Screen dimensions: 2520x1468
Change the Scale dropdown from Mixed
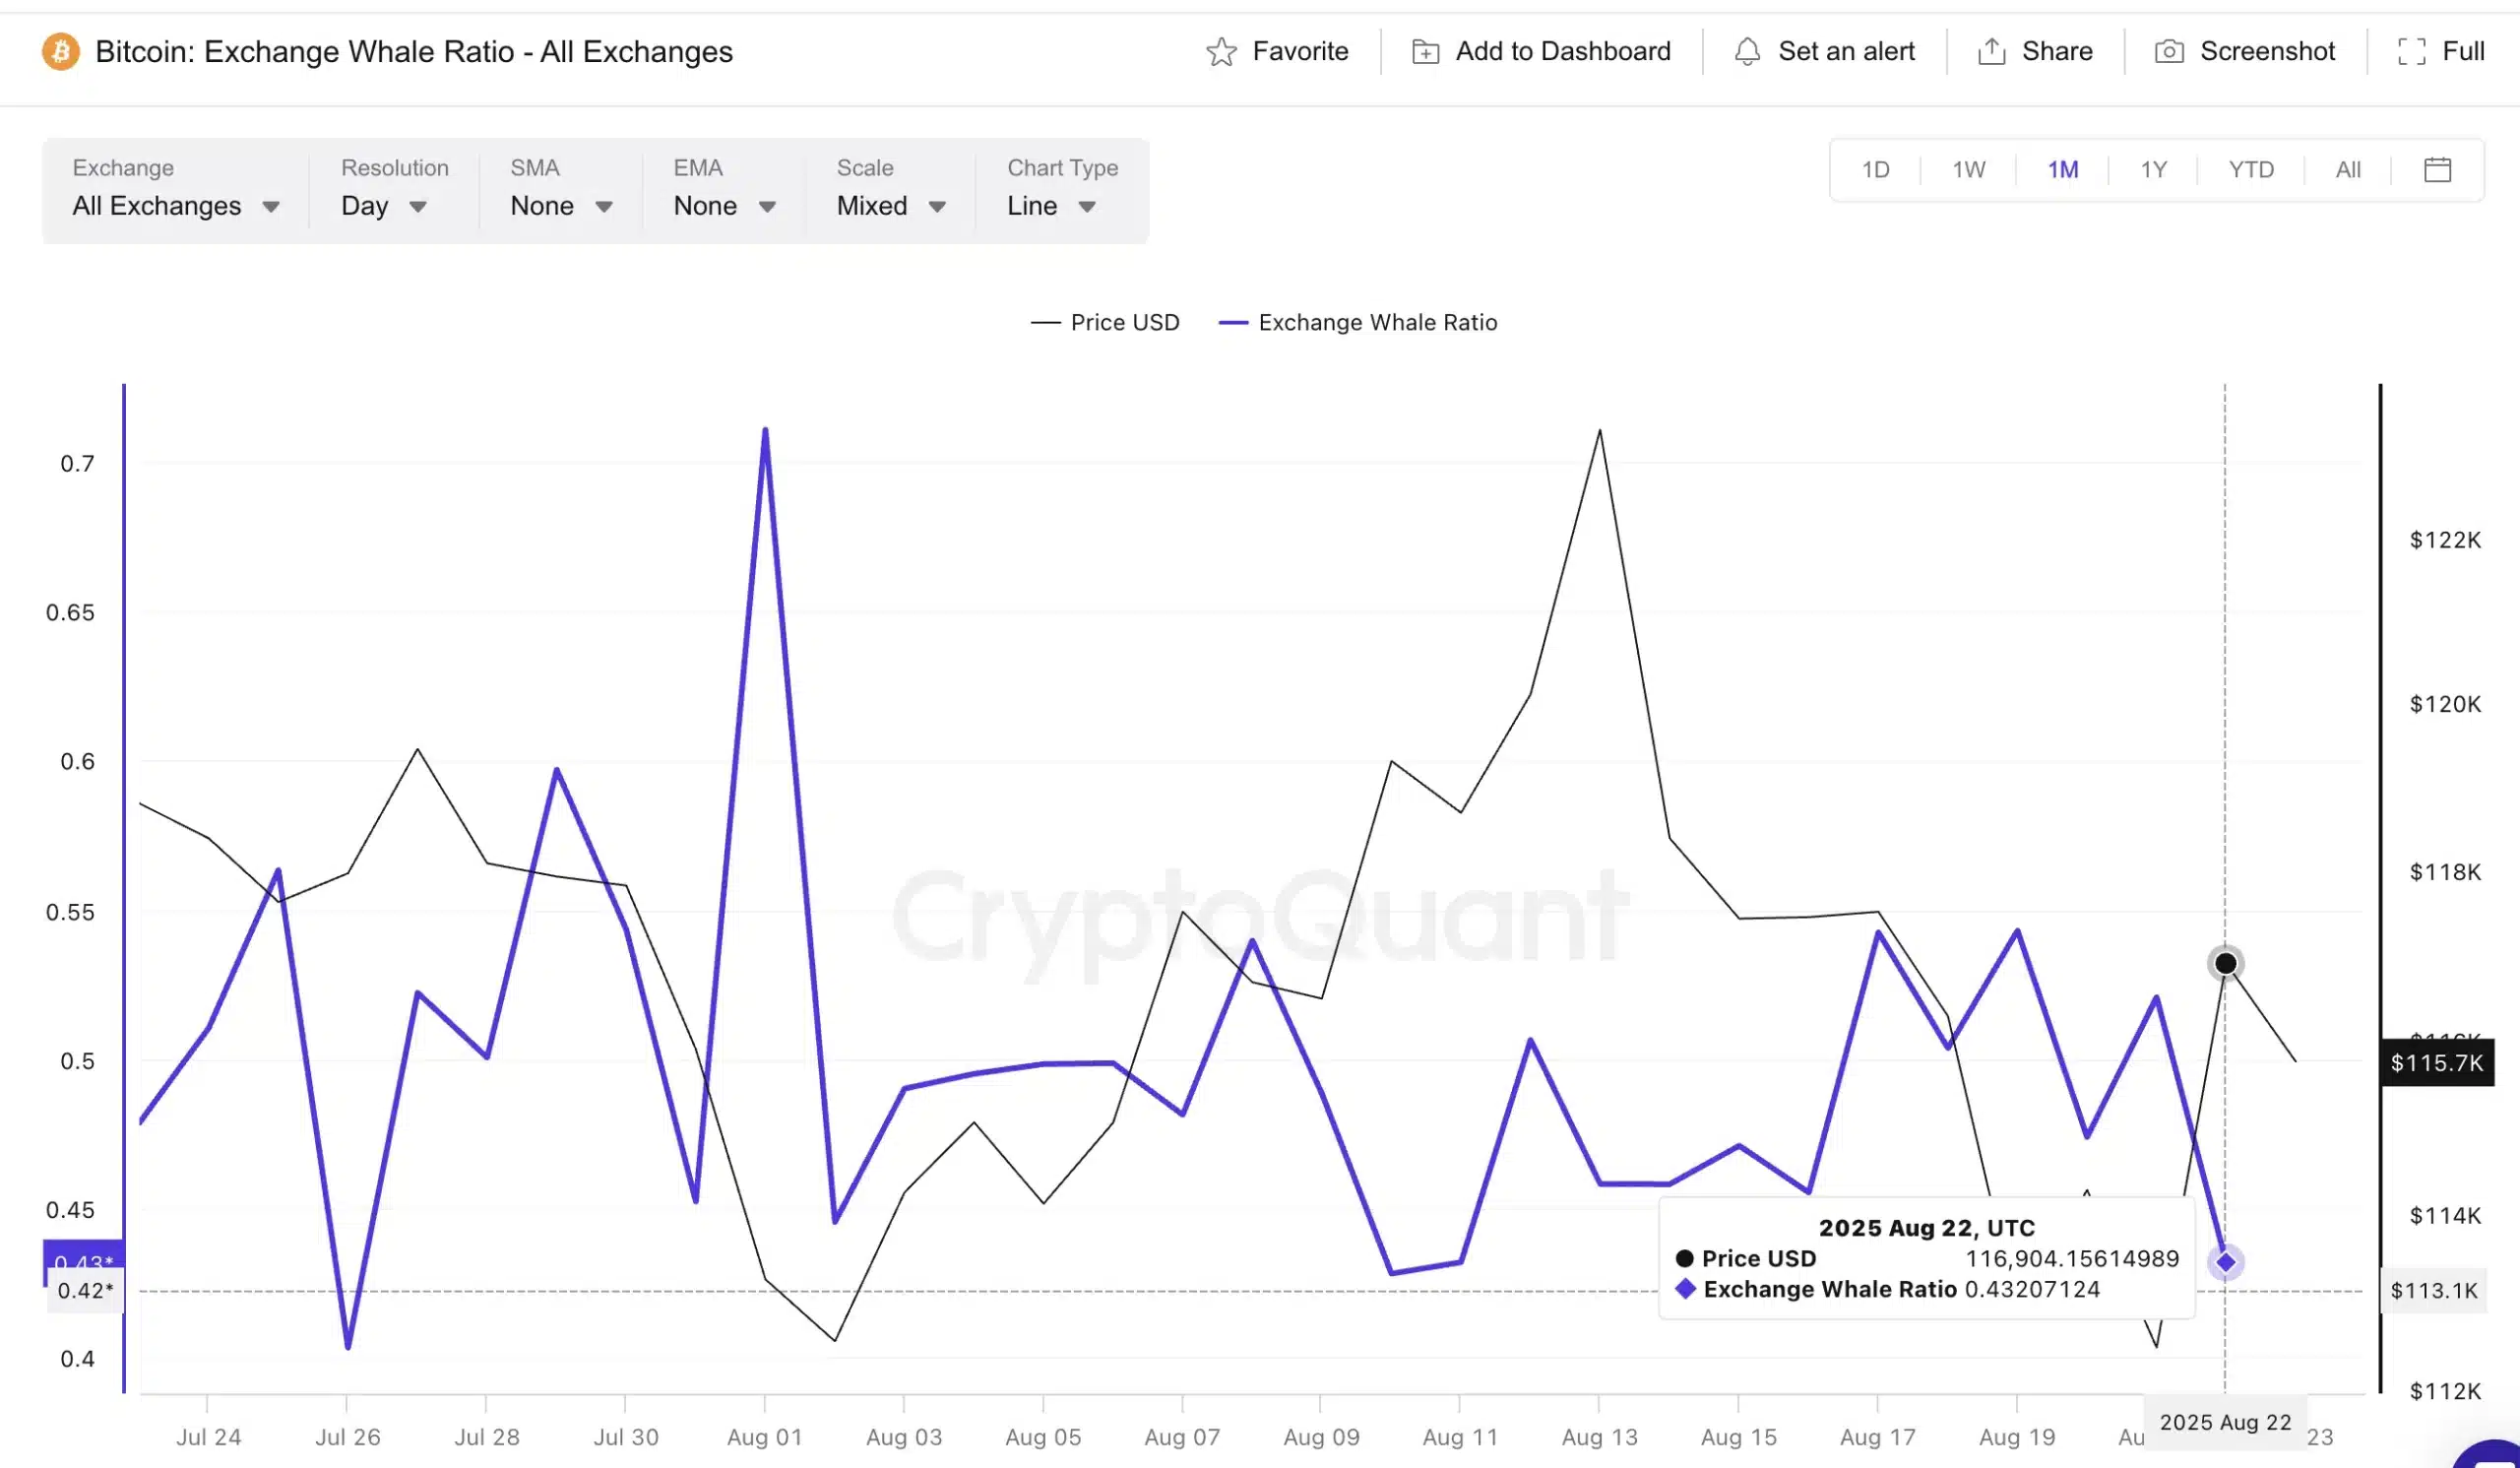(x=887, y=206)
